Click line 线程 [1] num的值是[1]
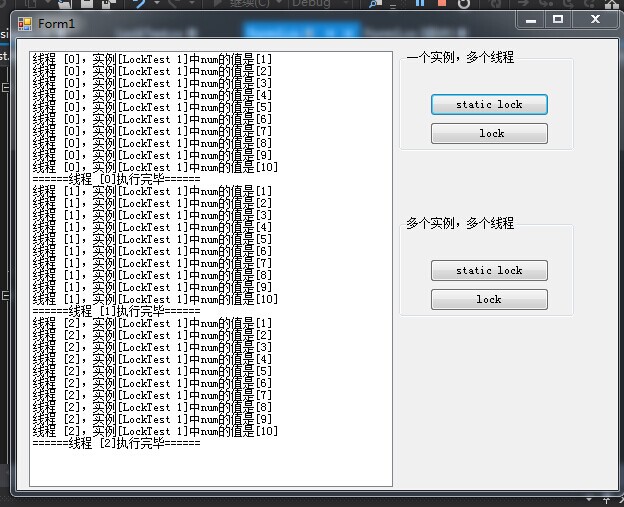The height and width of the screenshot is (507, 624). [x=152, y=191]
